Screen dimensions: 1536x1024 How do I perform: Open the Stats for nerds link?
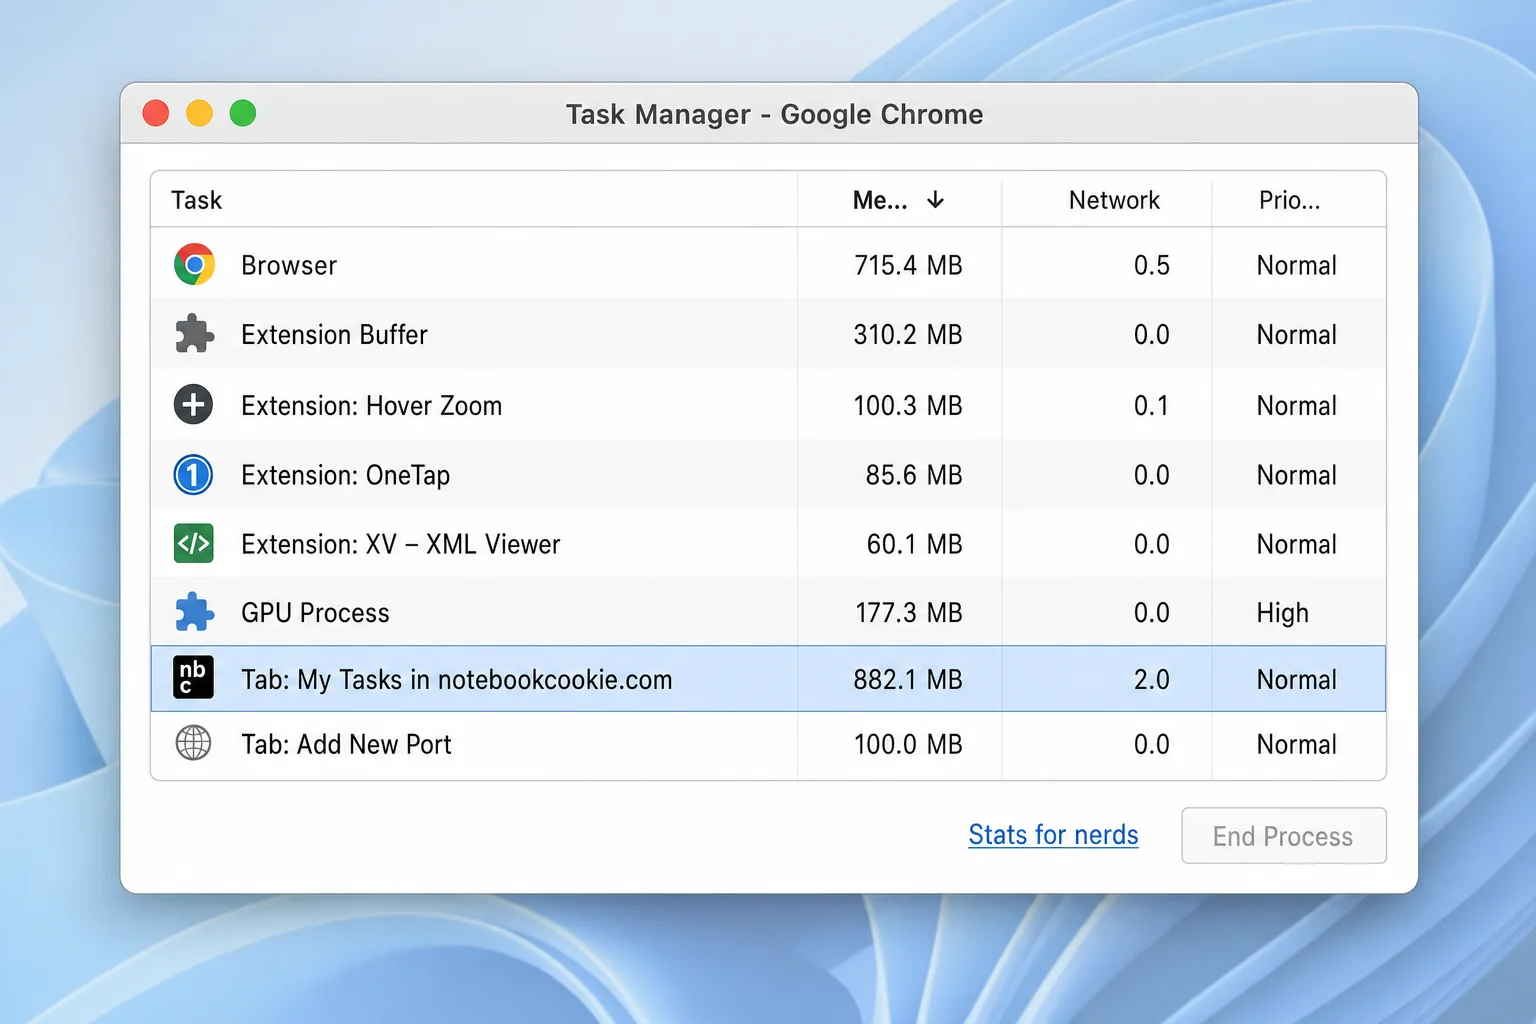pos(1053,835)
